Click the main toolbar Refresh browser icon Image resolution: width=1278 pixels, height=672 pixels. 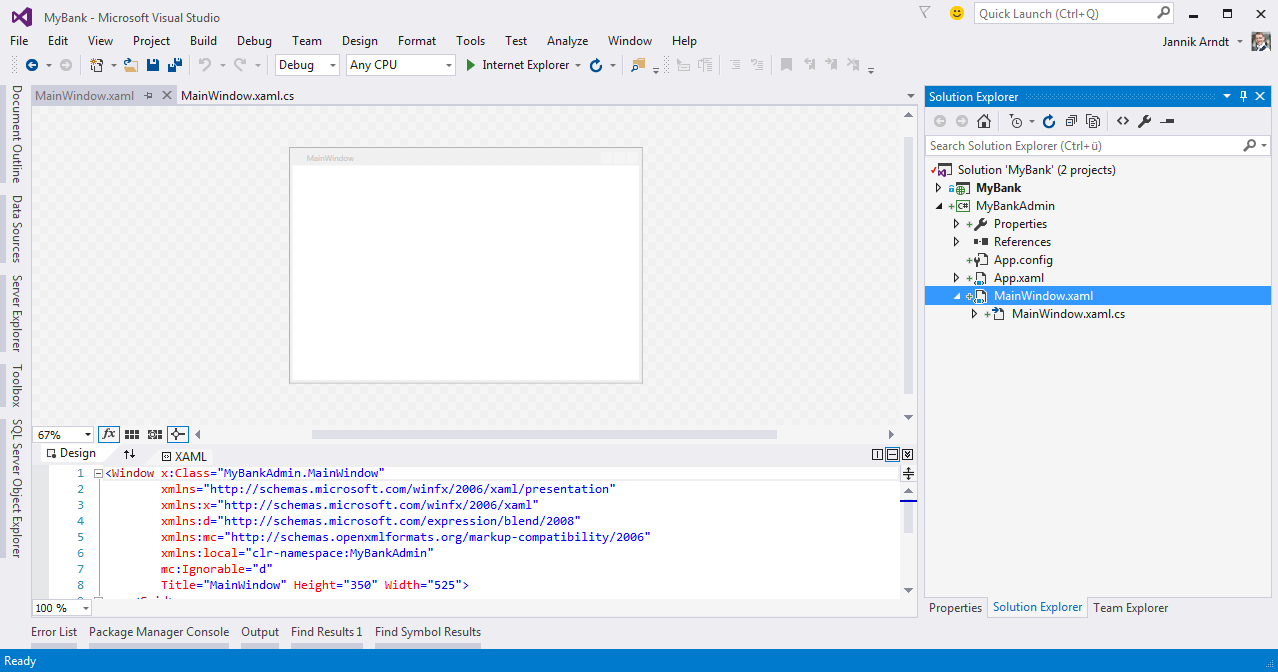[x=596, y=65]
